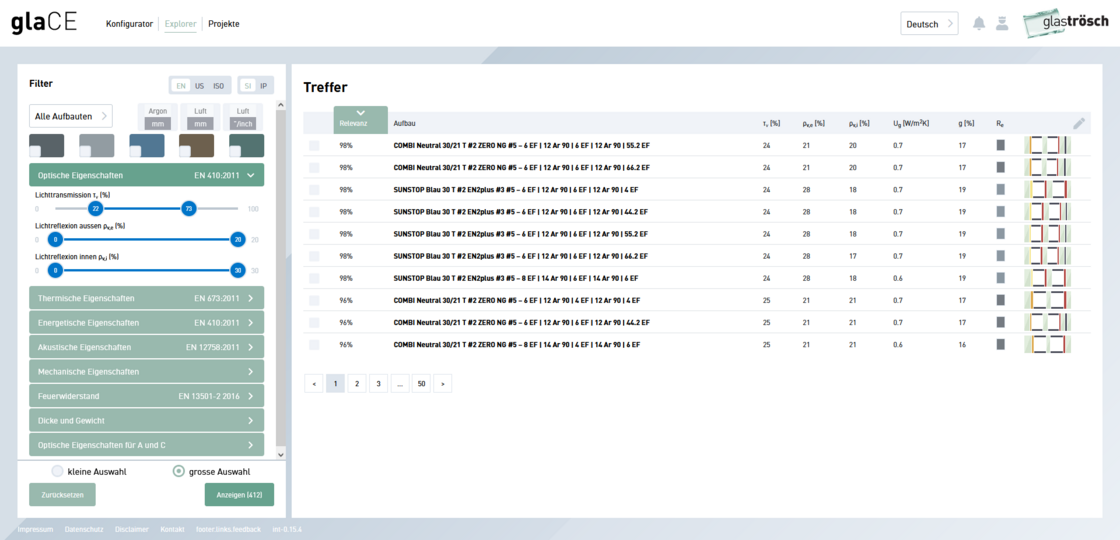Open the Konfigurator tab
The height and width of the screenshot is (540, 1120).
(129, 24)
